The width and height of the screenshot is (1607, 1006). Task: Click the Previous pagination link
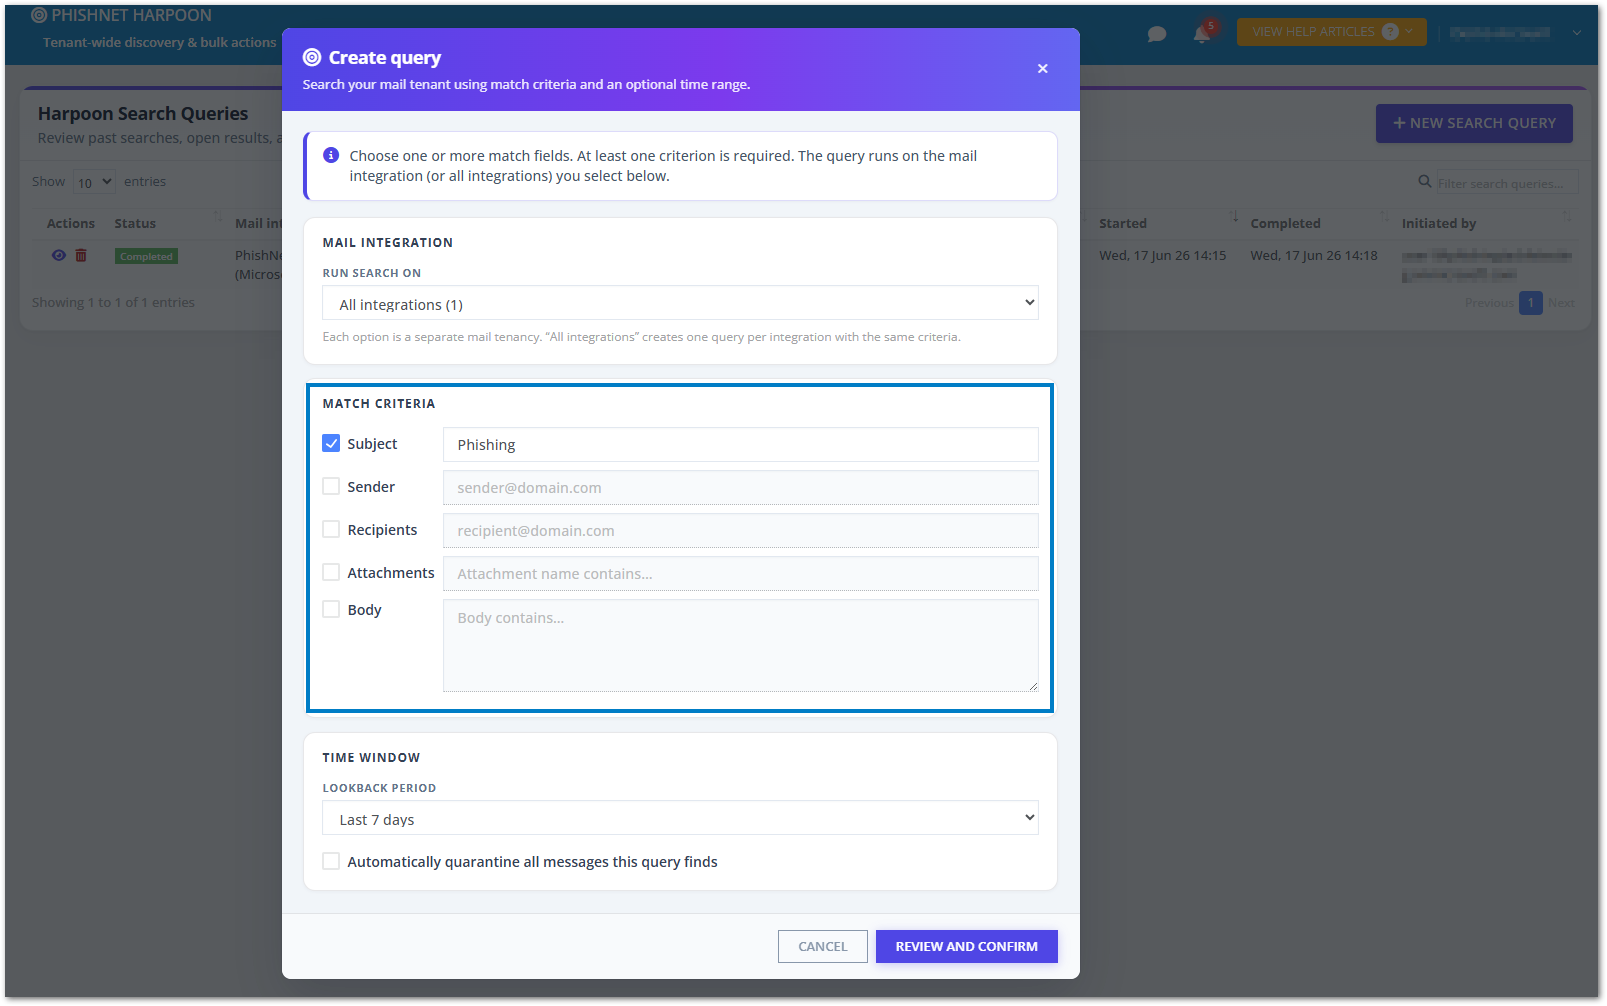point(1489,303)
